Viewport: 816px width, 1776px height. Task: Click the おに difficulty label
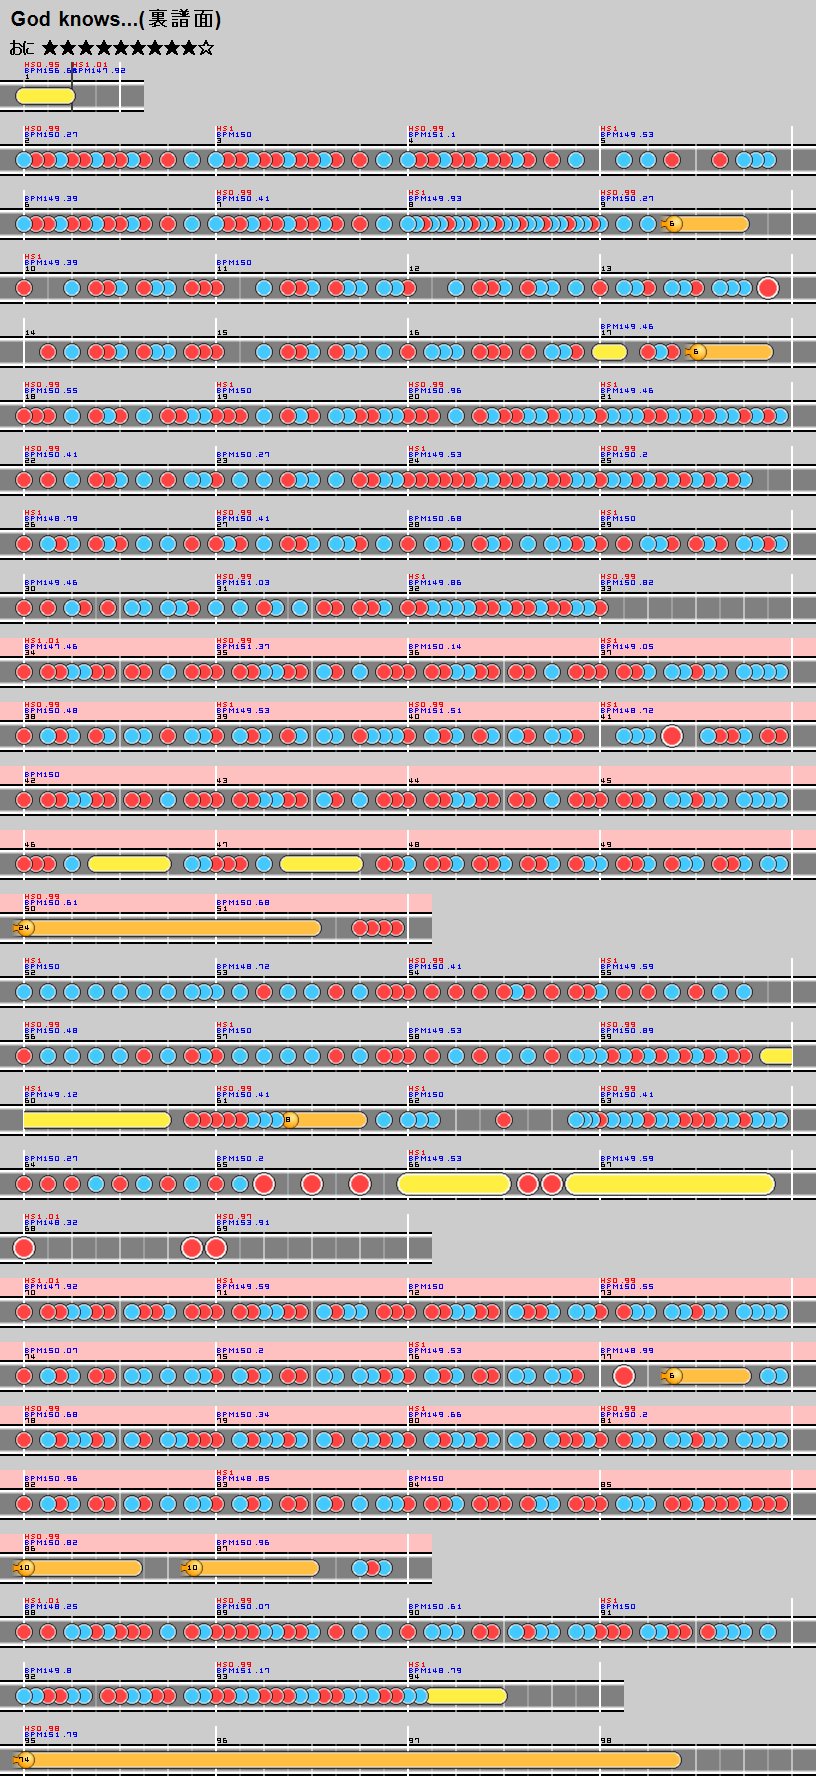21,48
